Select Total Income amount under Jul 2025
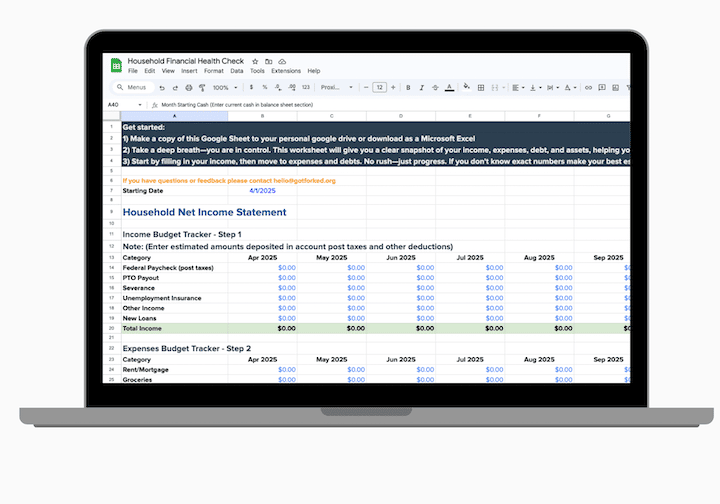This screenshot has width=720, height=504. click(x=470, y=328)
